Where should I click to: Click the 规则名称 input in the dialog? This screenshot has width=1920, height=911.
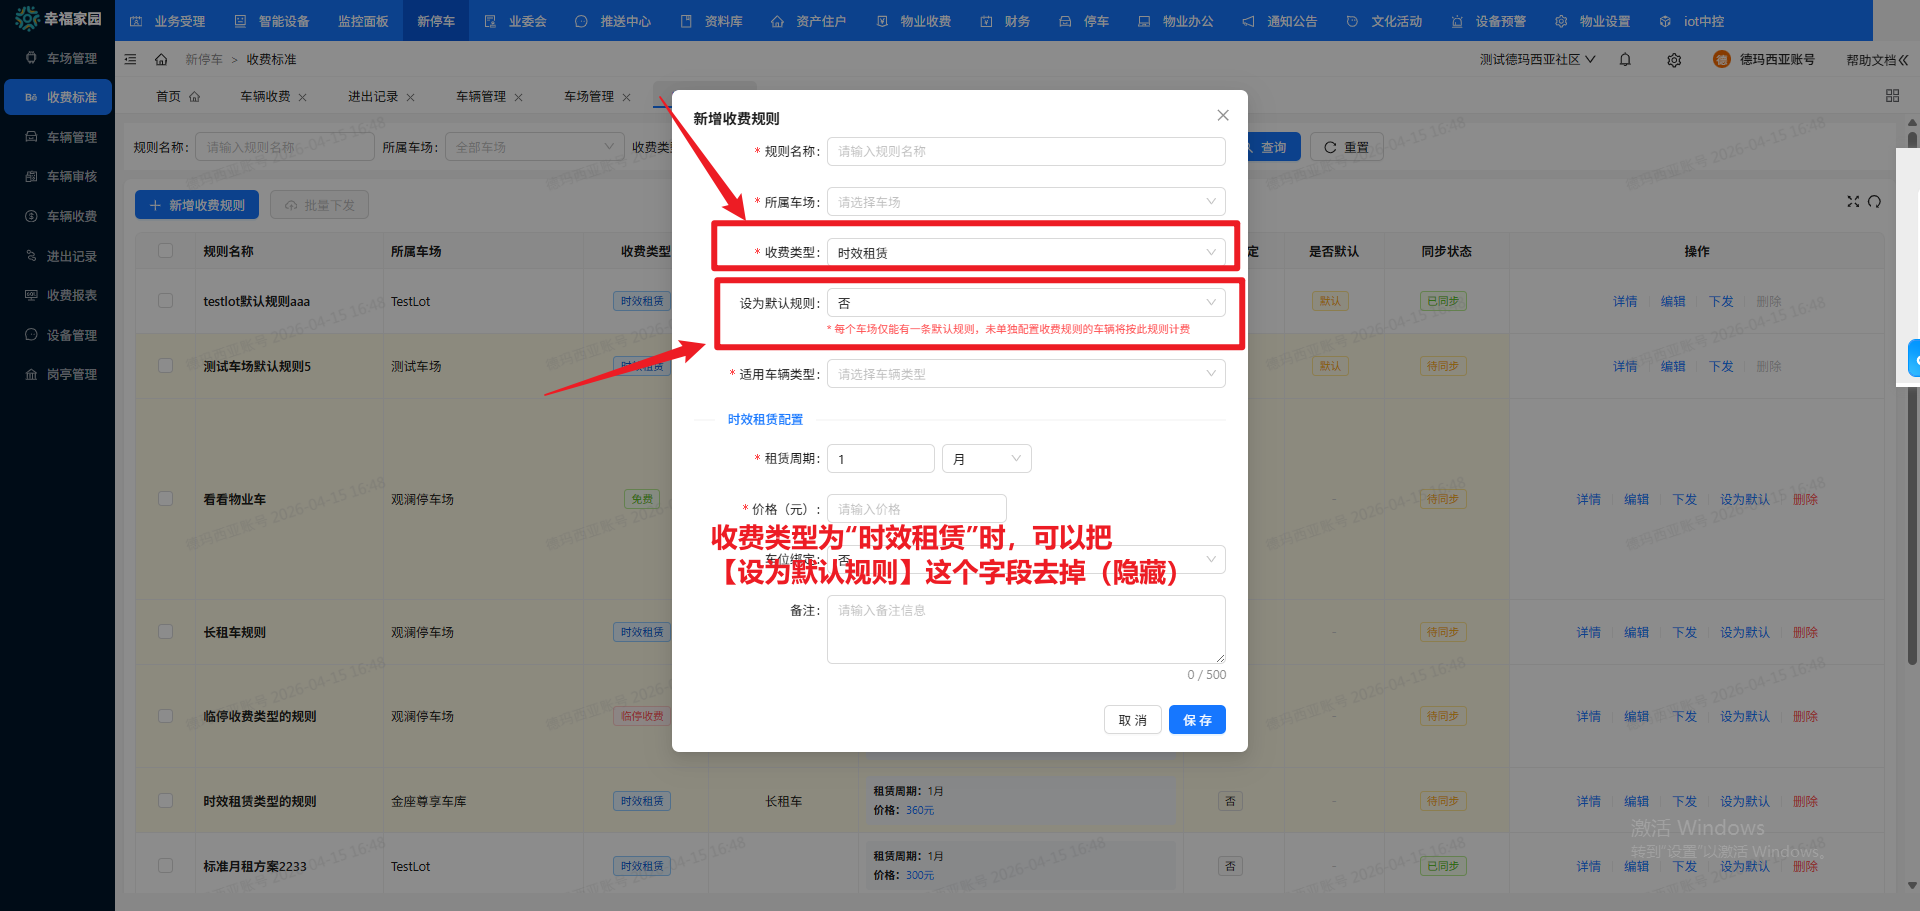click(1025, 152)
